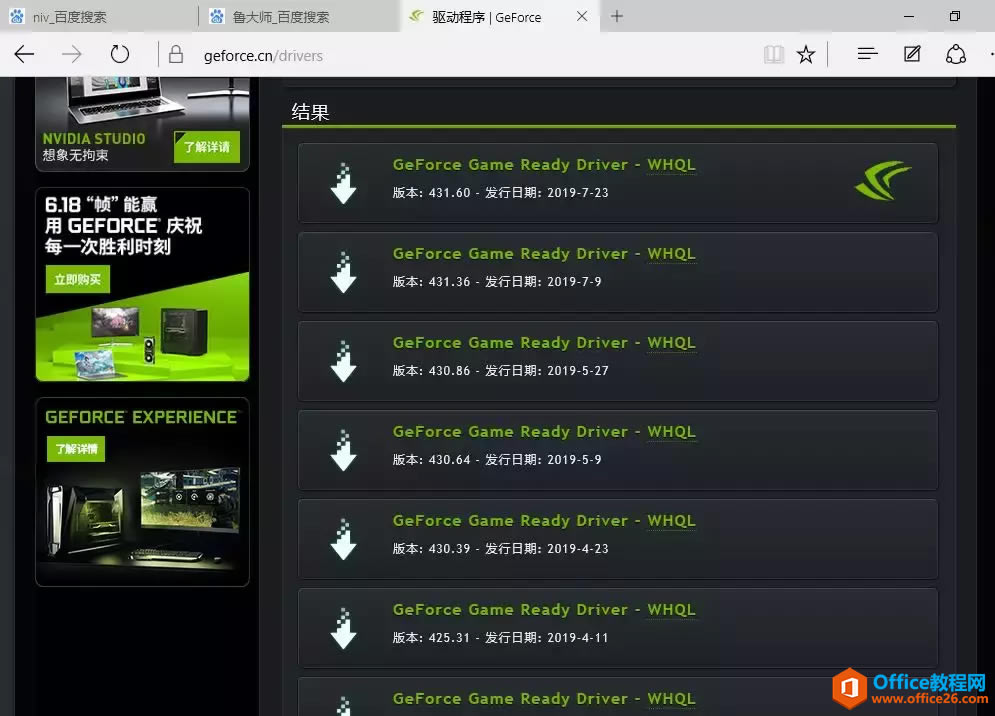
Task: Switch to niv_百度搜索 tab
Action: coord(99,17)
